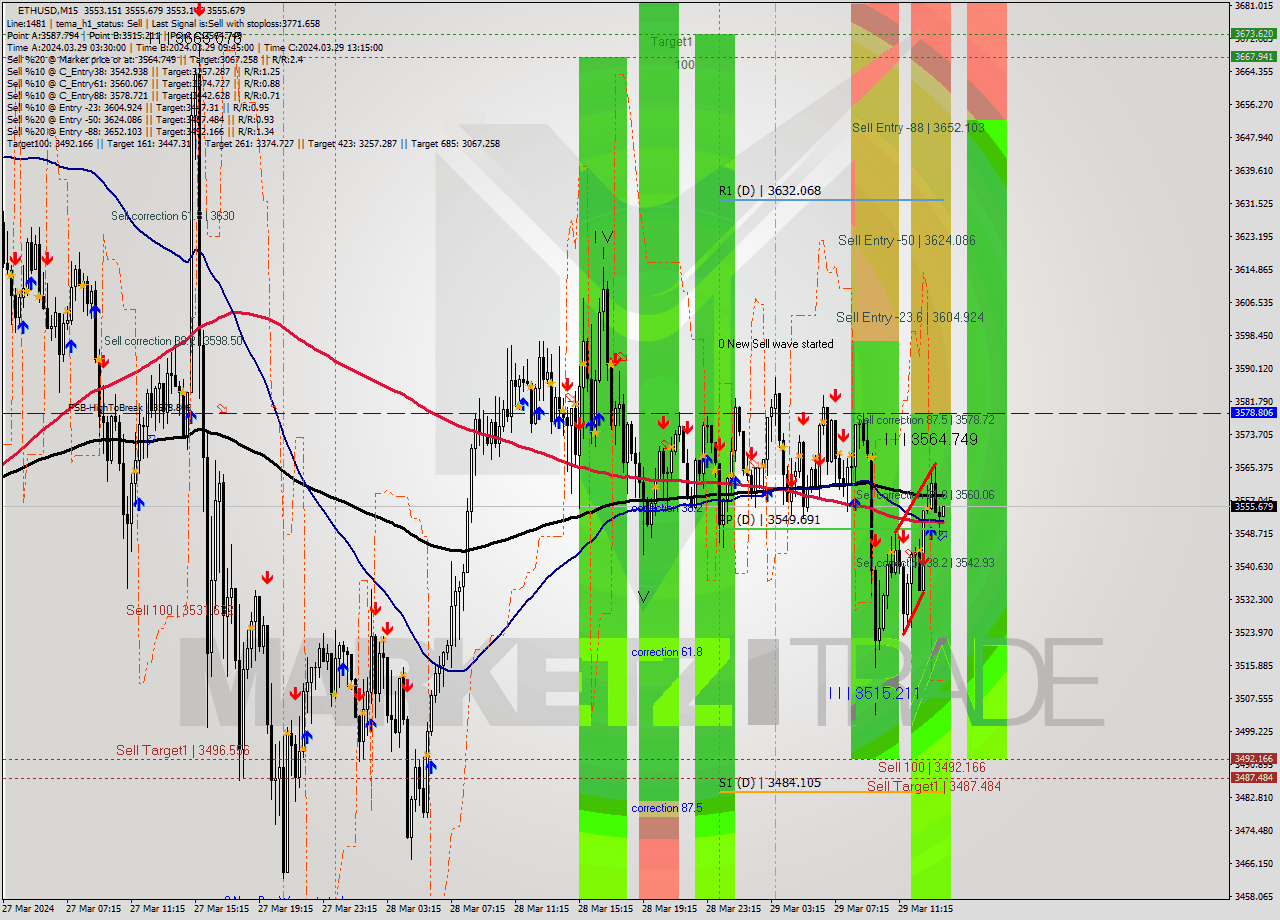Click the 'Sell Entry -50 | 3624.086' label
1280x920 pixels.
tap(907, 240)
